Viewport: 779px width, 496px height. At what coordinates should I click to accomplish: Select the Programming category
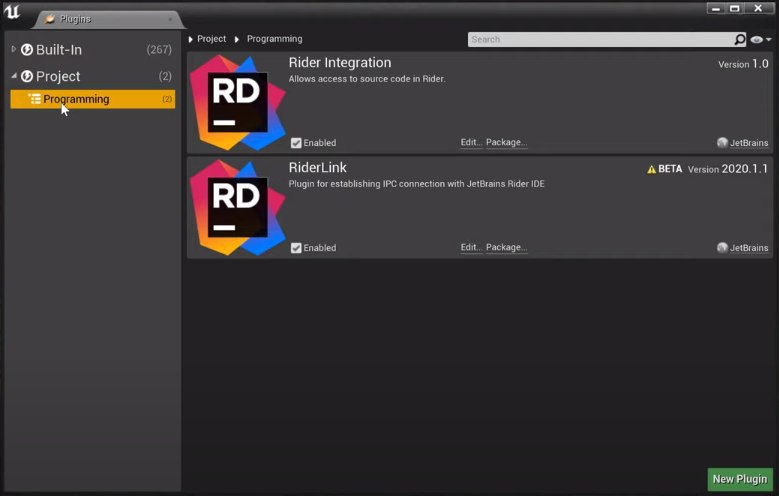(92, 99)
